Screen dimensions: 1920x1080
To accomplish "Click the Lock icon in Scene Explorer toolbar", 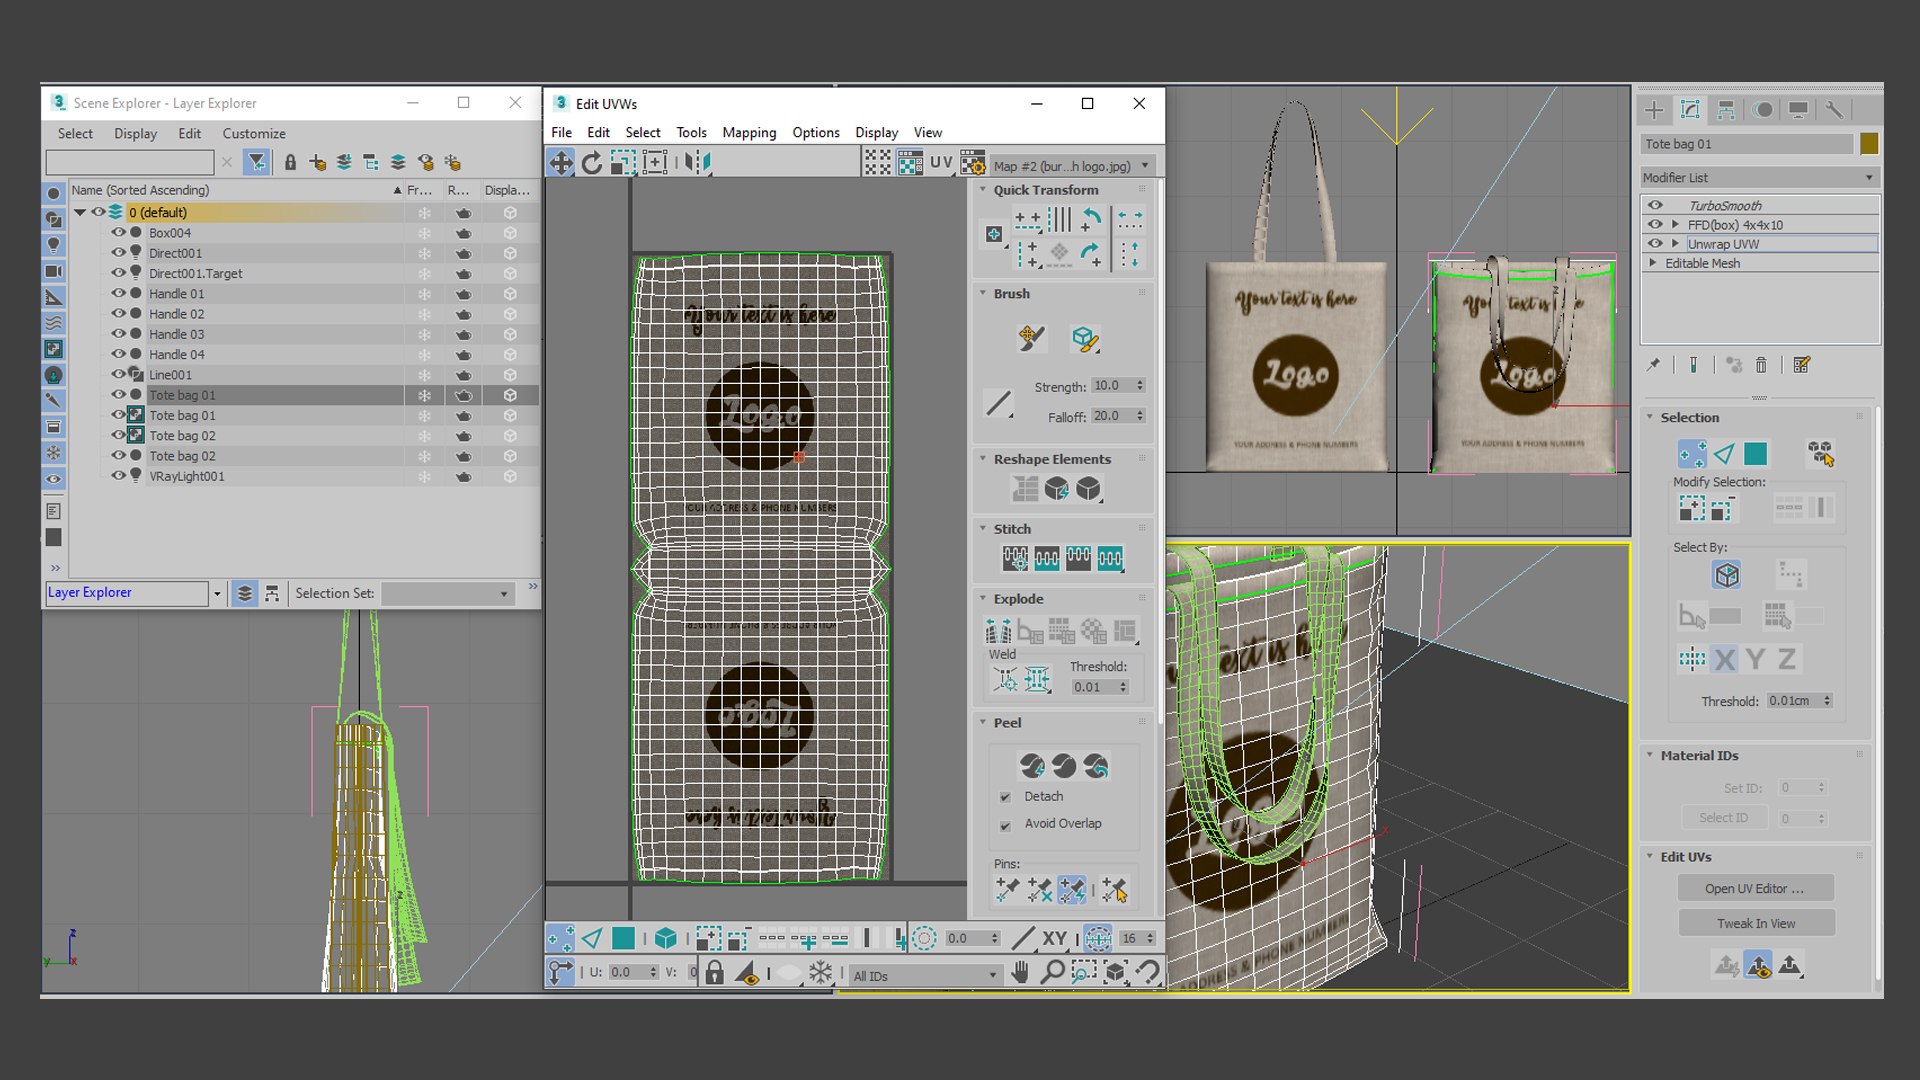I will (x=290, y=162).
